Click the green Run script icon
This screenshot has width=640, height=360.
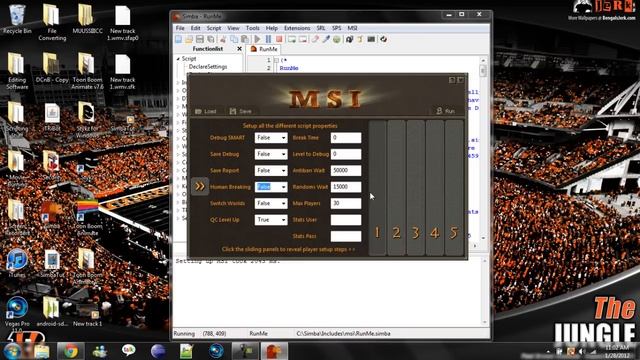[x=258, y=39]
